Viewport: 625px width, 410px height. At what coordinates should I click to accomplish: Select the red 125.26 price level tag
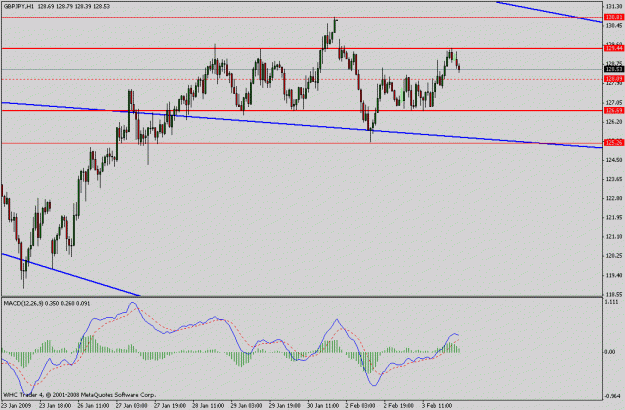(614, 143)
